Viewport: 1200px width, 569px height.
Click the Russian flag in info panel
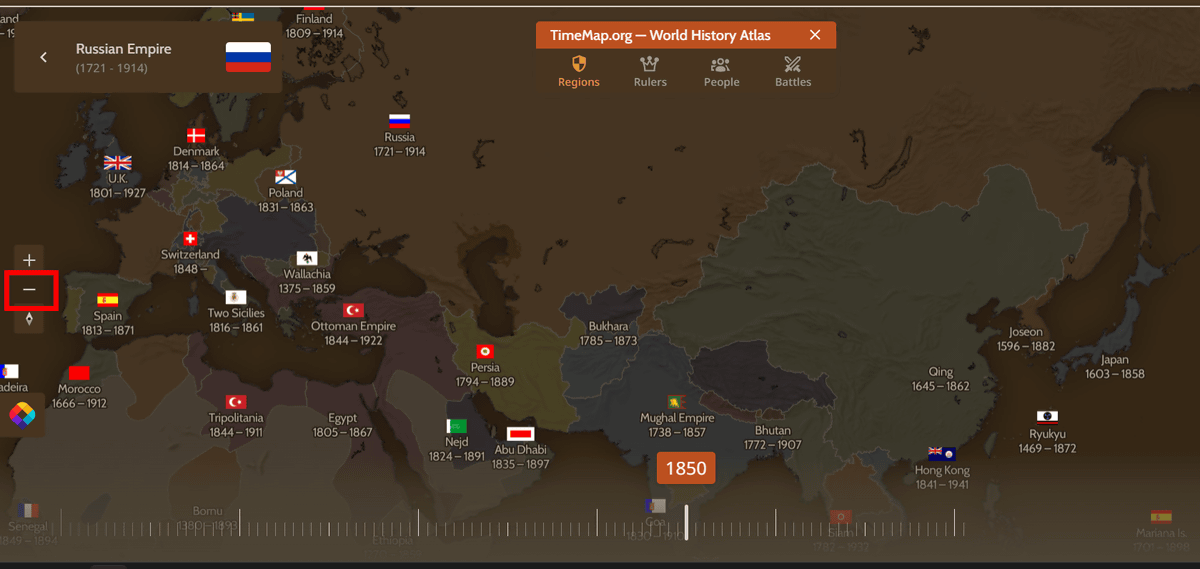pyautogui.click(x=248, y=57)
